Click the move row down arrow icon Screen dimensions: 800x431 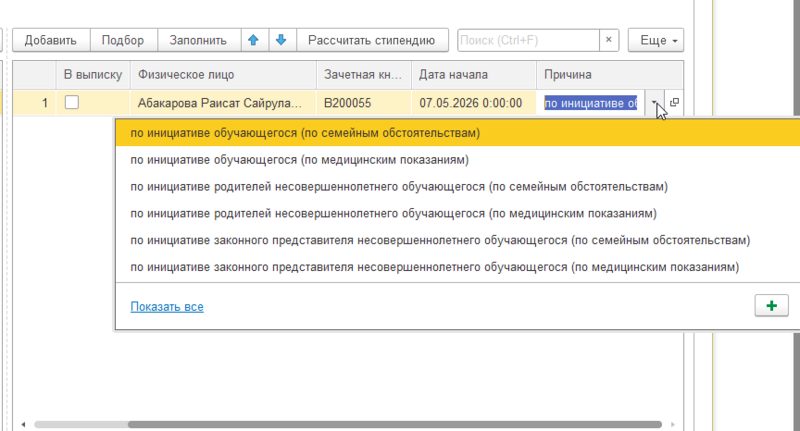pos(281,40)
